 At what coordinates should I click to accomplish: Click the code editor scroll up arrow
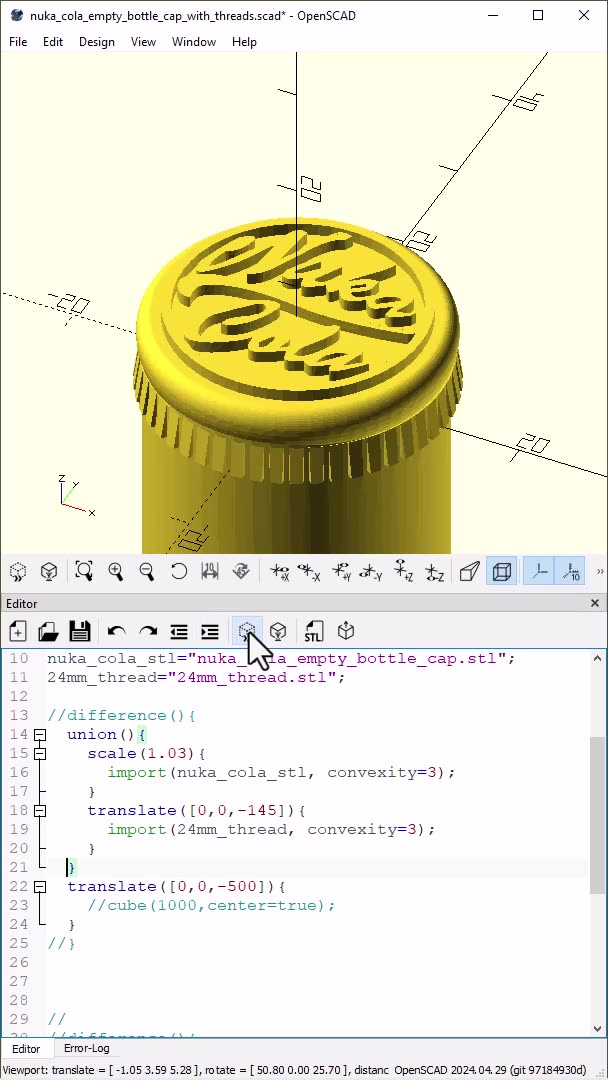pos(598,658)
